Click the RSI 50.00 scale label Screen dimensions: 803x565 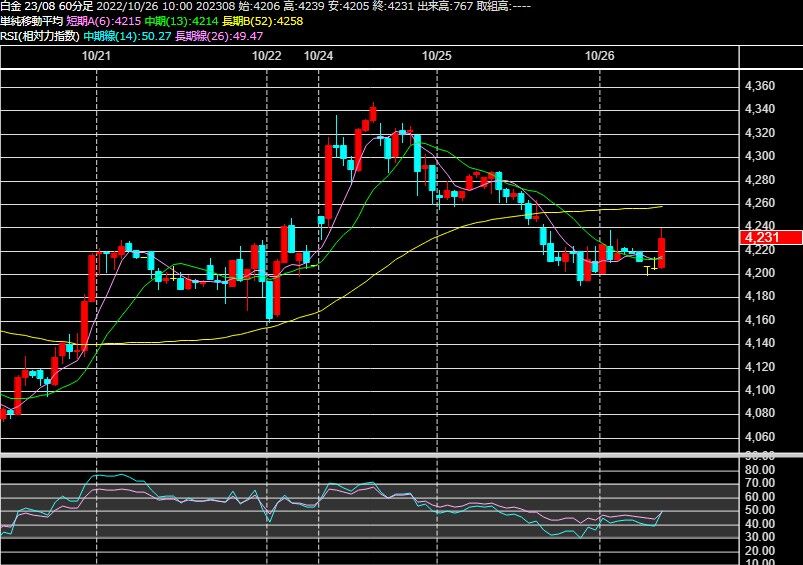click(x=760, y=510)
